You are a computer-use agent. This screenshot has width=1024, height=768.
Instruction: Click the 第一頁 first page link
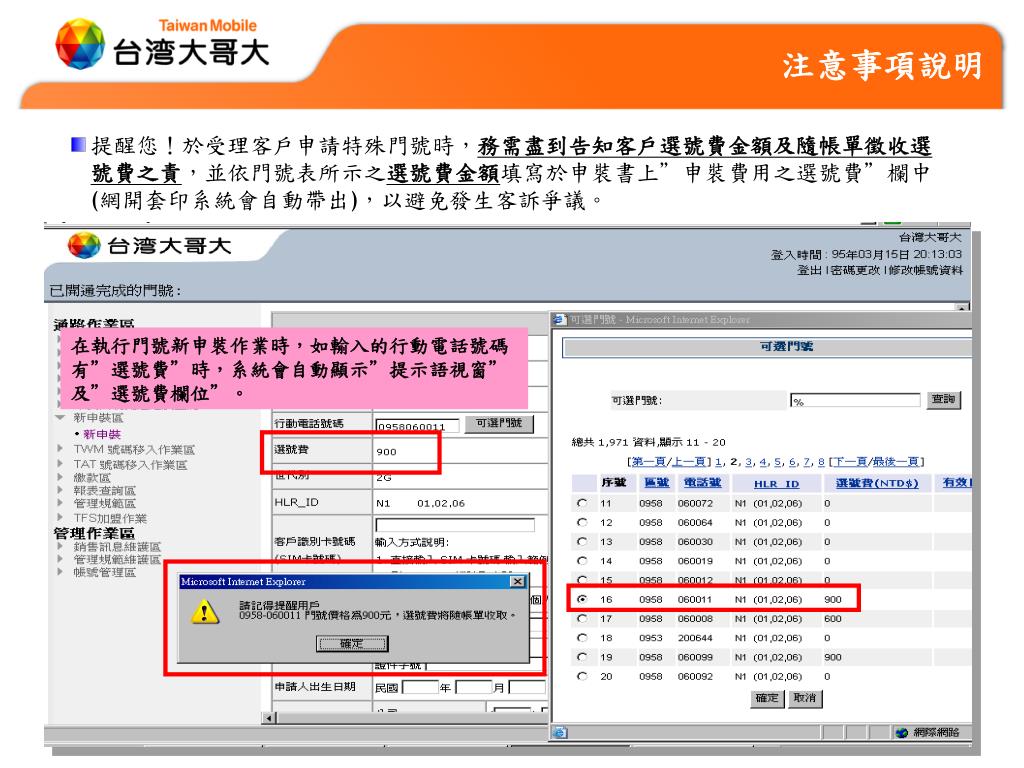pyautogui.click(x=648, y=462)
